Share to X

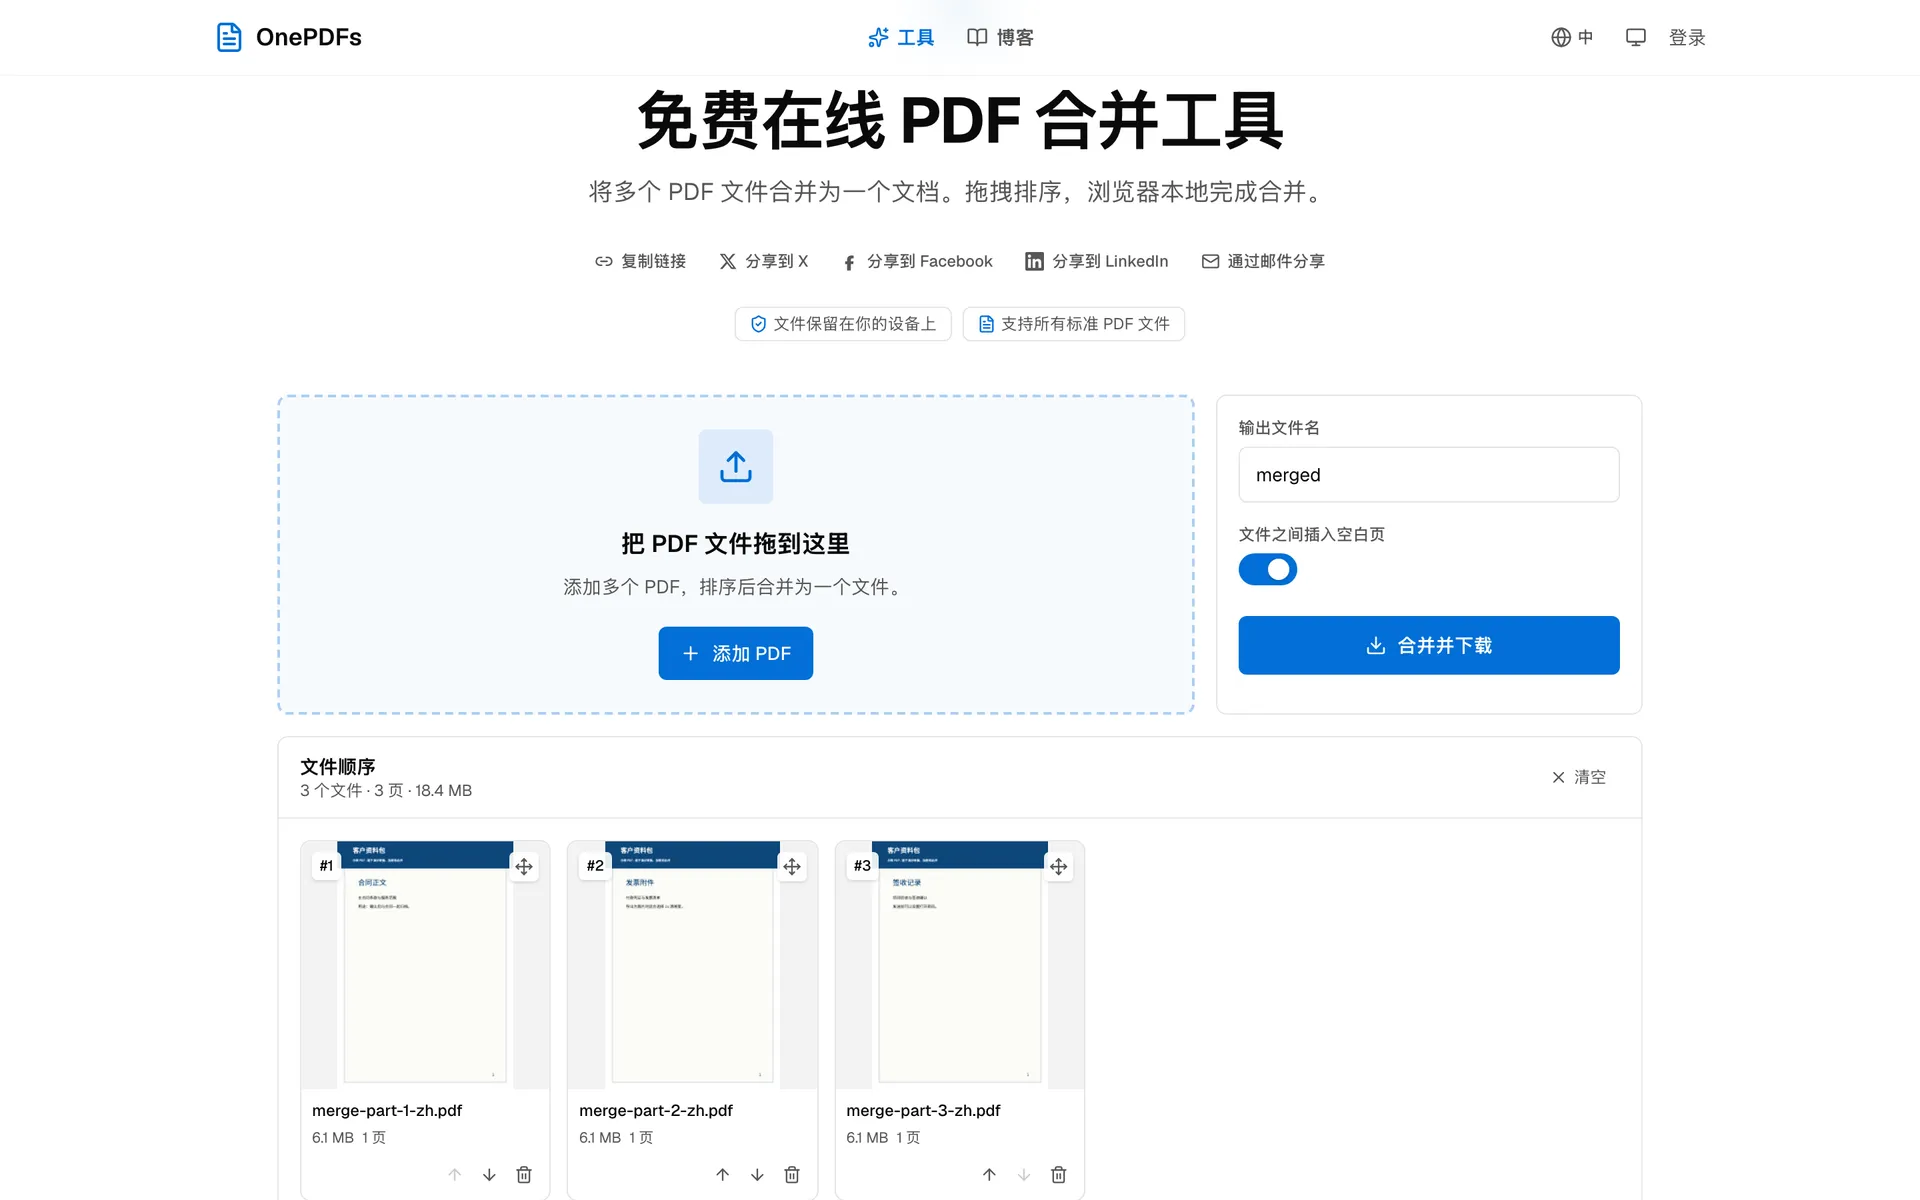click(x=764, y=261)
